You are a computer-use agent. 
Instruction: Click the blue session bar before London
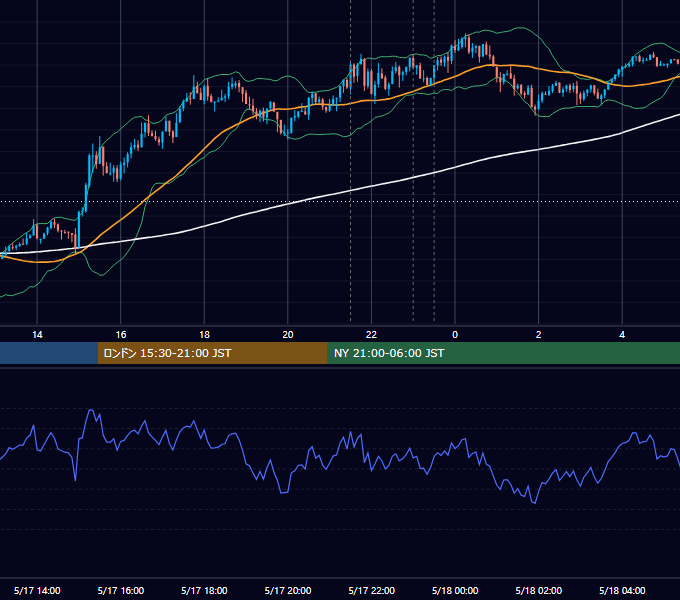coord(49,353)
